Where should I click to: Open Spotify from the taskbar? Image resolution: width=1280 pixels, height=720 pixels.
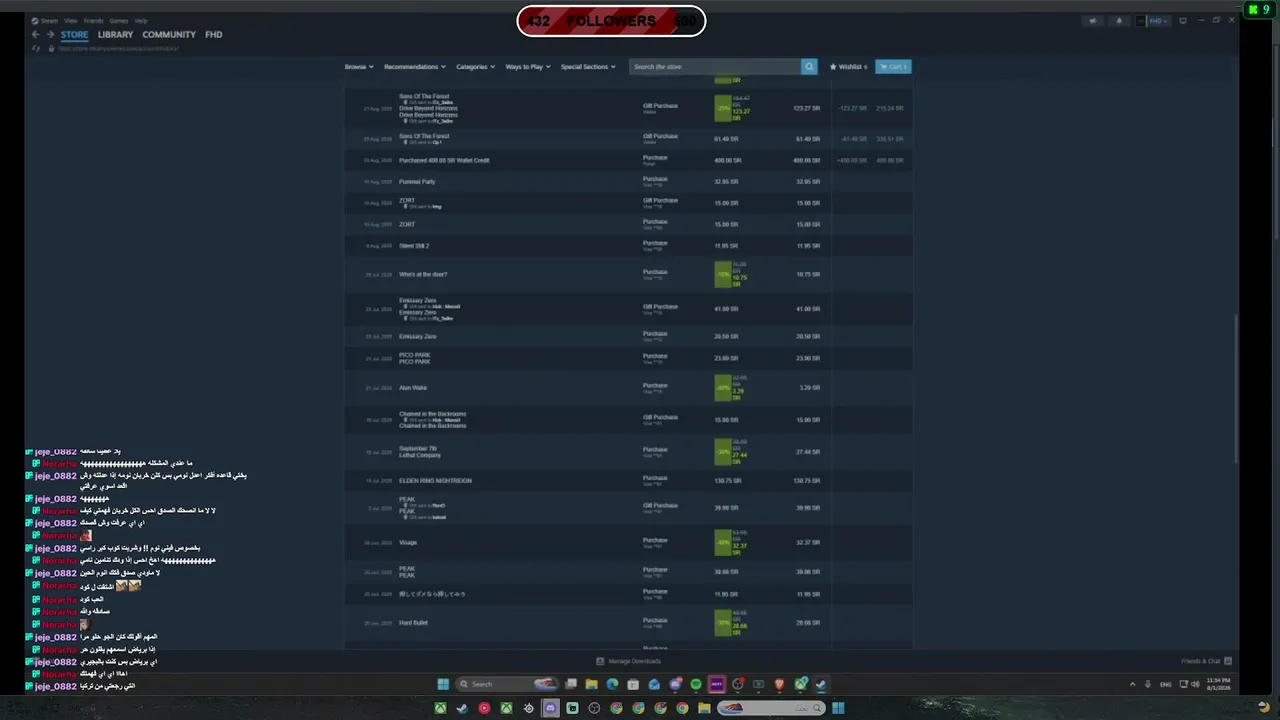tap(696, 684)
